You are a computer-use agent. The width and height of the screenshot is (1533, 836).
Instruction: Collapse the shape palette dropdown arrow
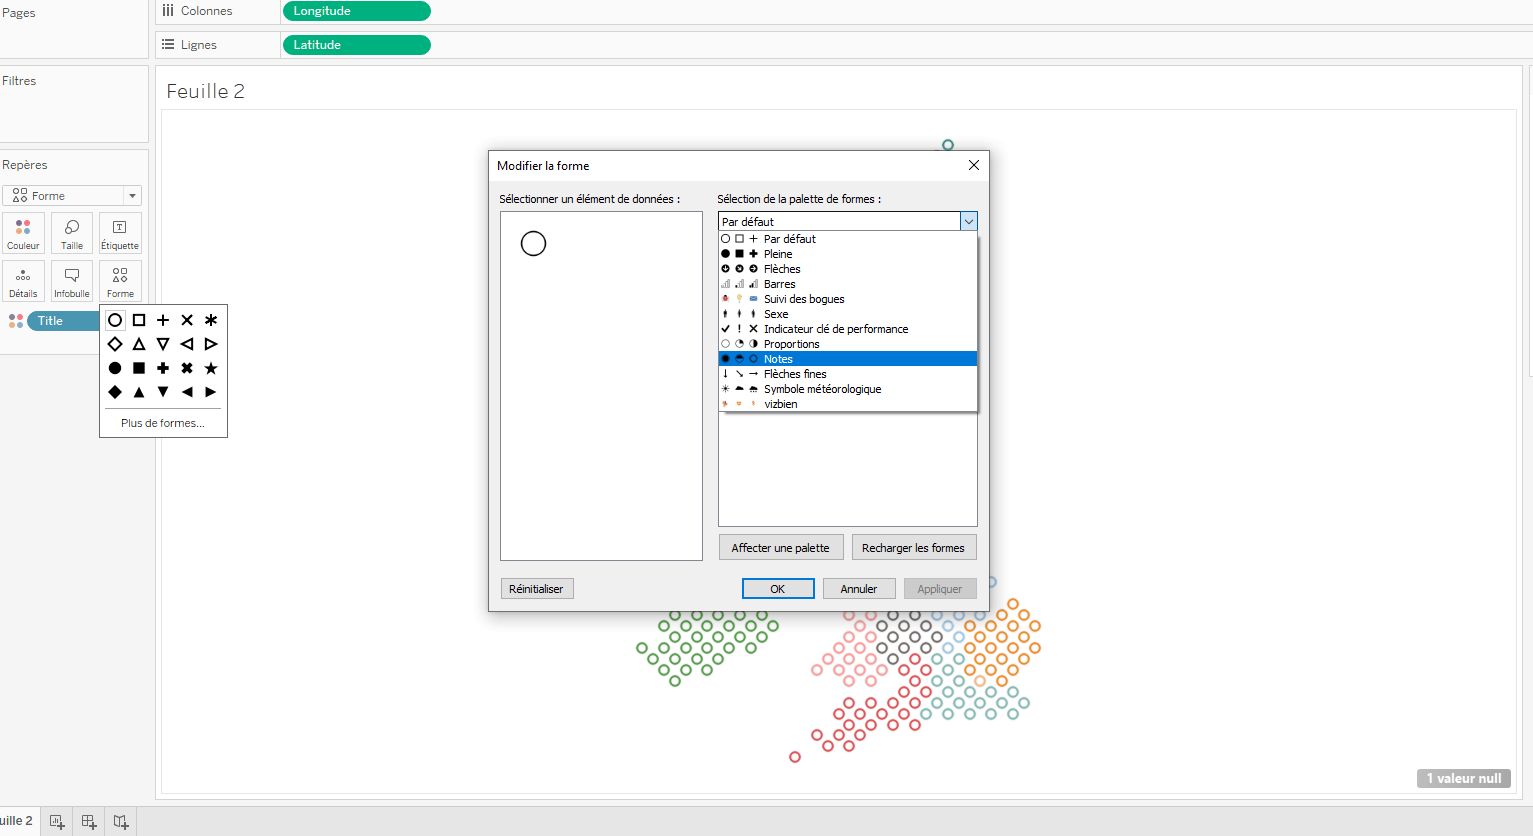pos(968,221)
